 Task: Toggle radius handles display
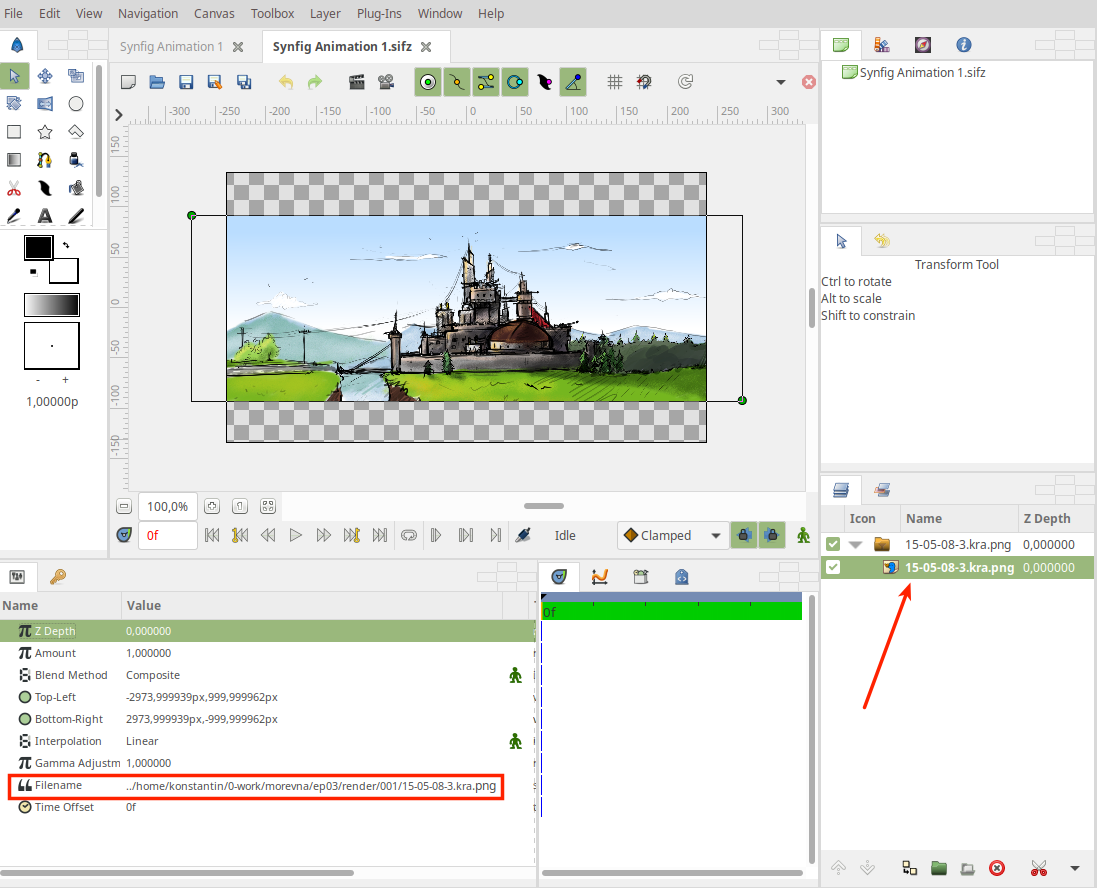click(x=515, y=82)
